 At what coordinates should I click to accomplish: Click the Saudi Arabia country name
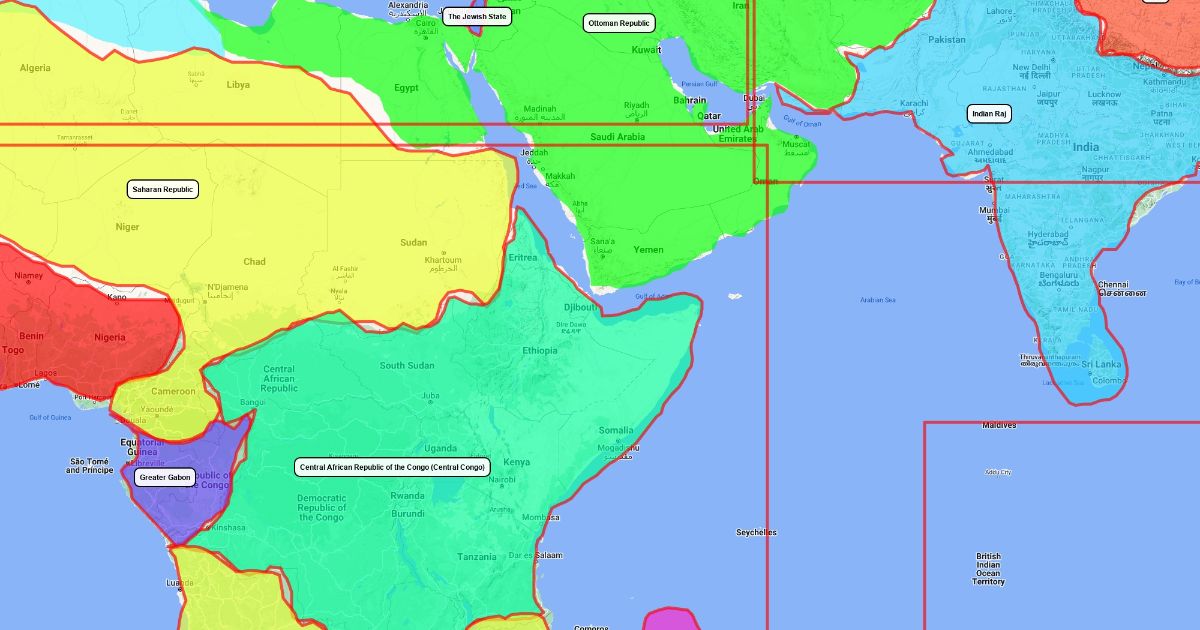point(617,137)
